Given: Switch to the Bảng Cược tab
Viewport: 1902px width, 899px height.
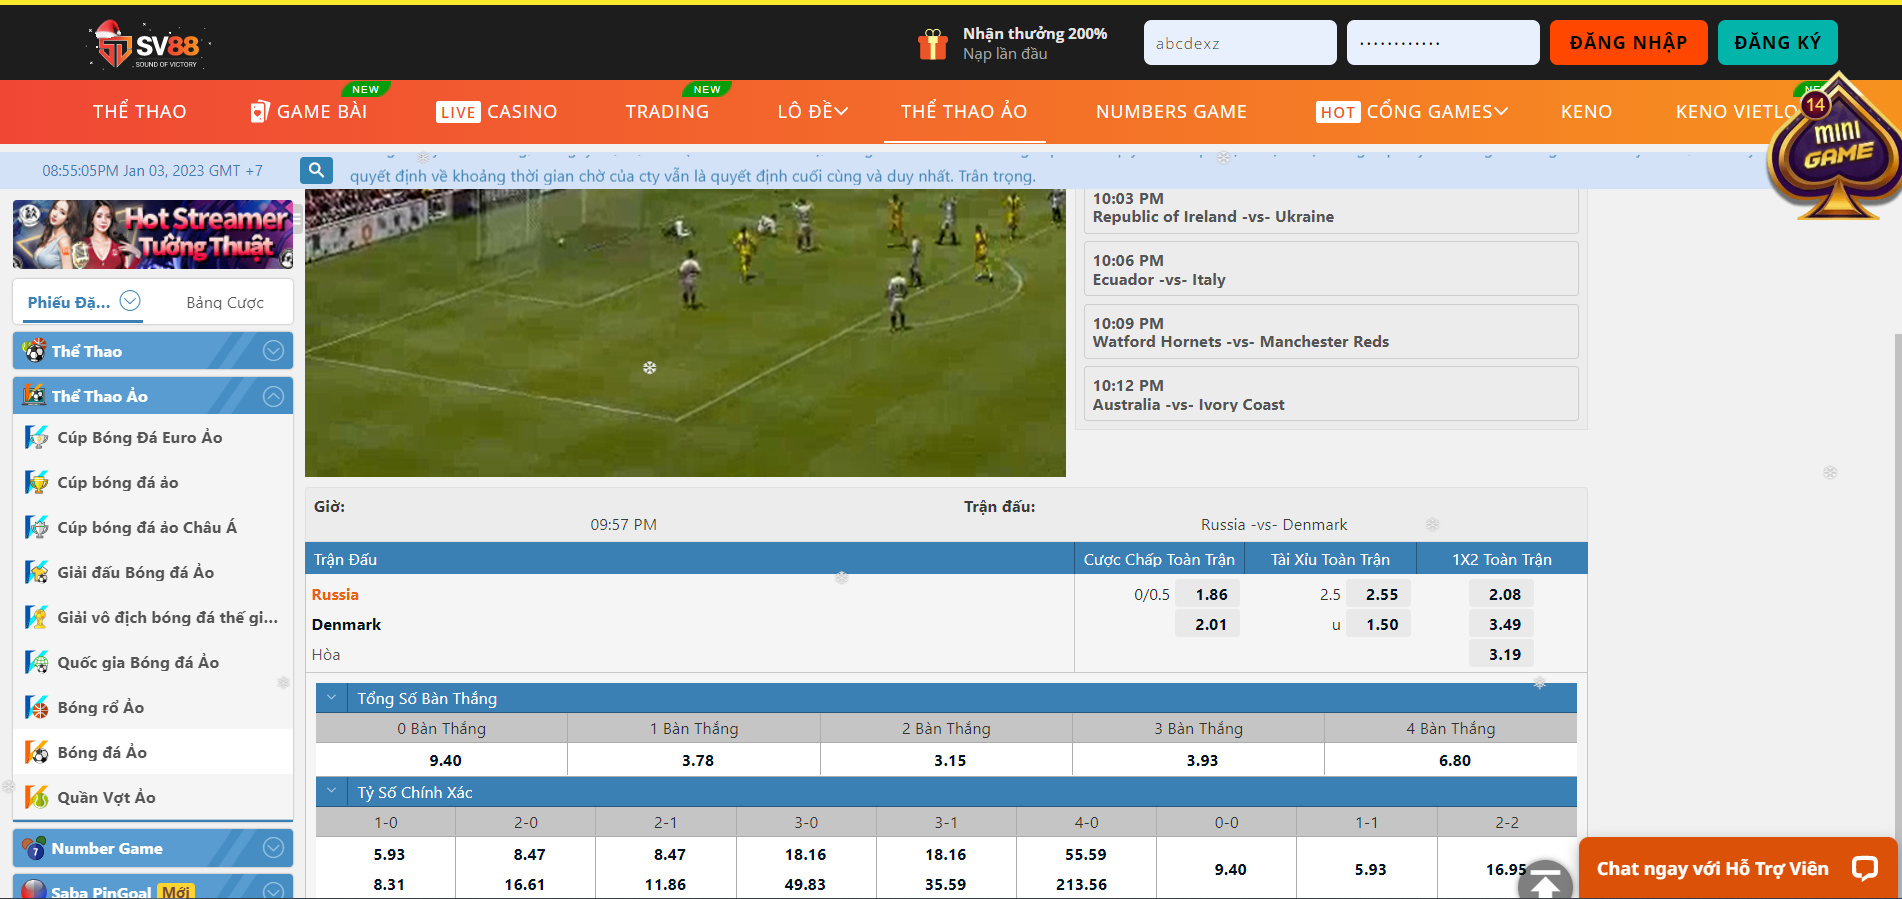Looking at the screenshot, I should coord(225,302).
